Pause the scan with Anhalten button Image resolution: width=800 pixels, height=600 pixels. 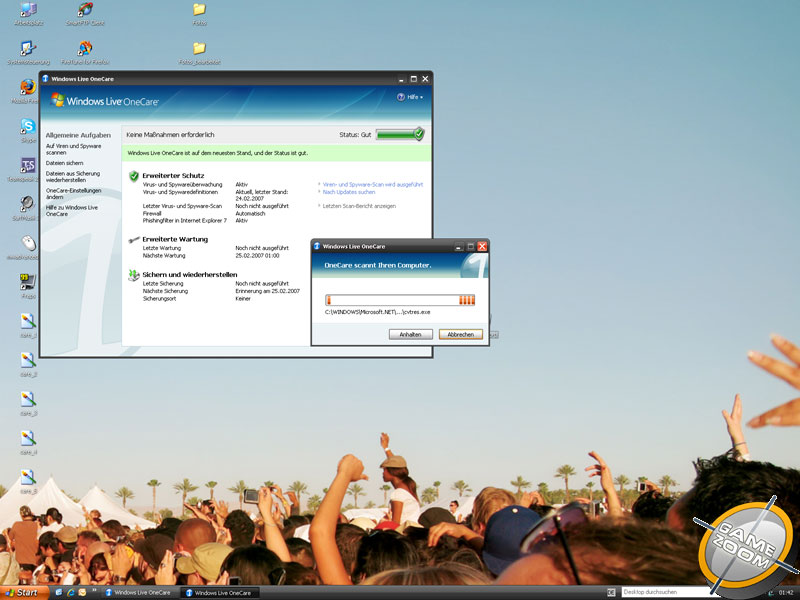pos(410,334)
